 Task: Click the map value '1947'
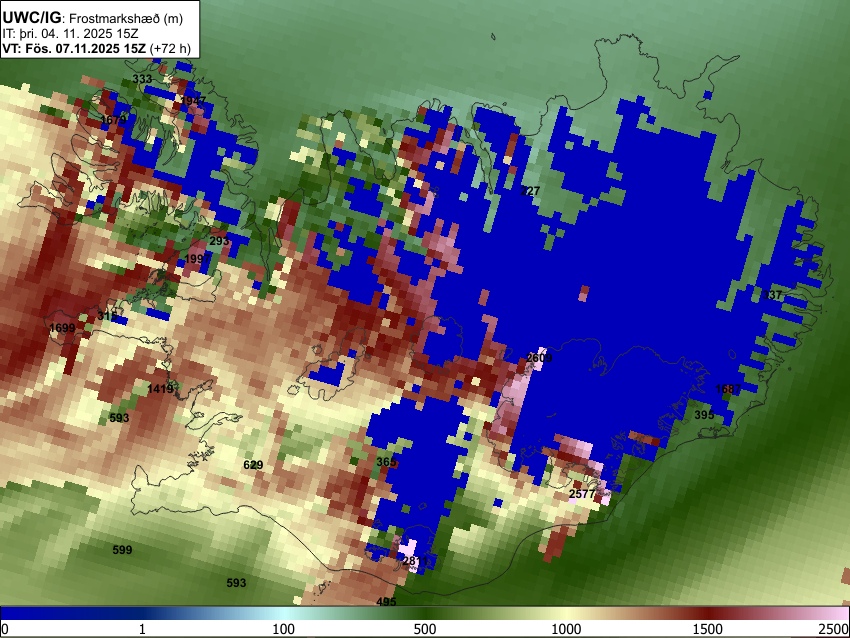coord(193,101)
